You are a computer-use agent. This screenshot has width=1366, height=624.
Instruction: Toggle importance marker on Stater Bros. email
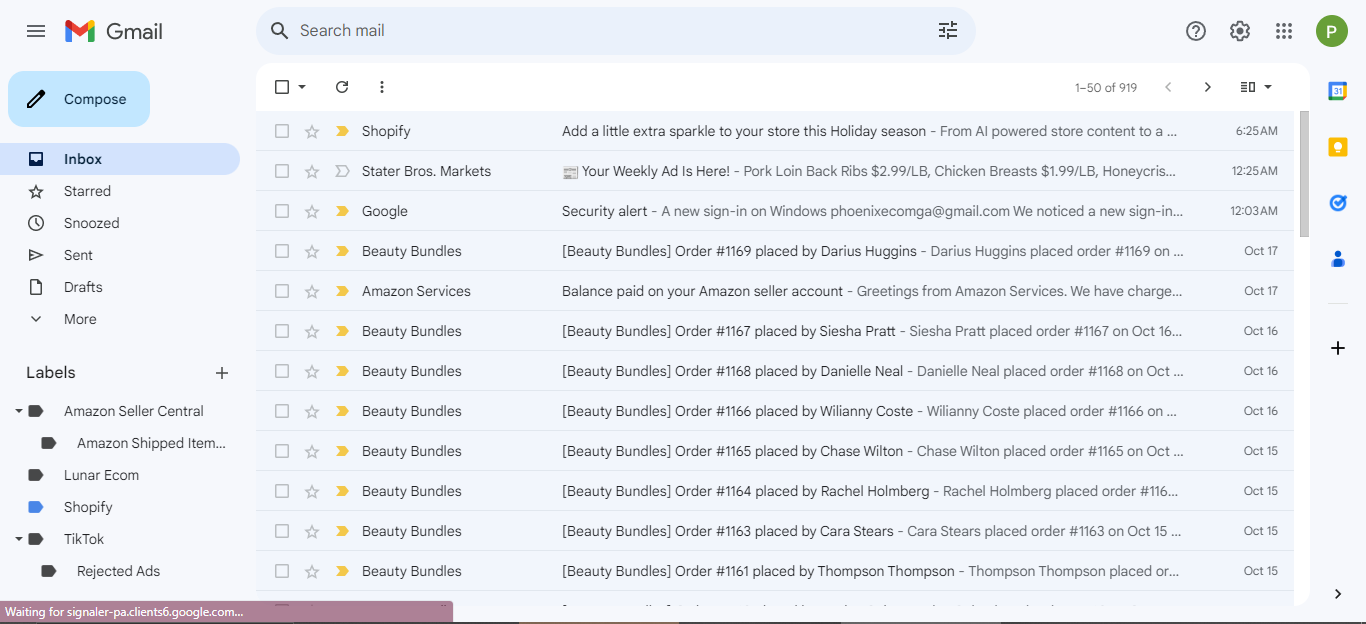[x=342, y=171]
